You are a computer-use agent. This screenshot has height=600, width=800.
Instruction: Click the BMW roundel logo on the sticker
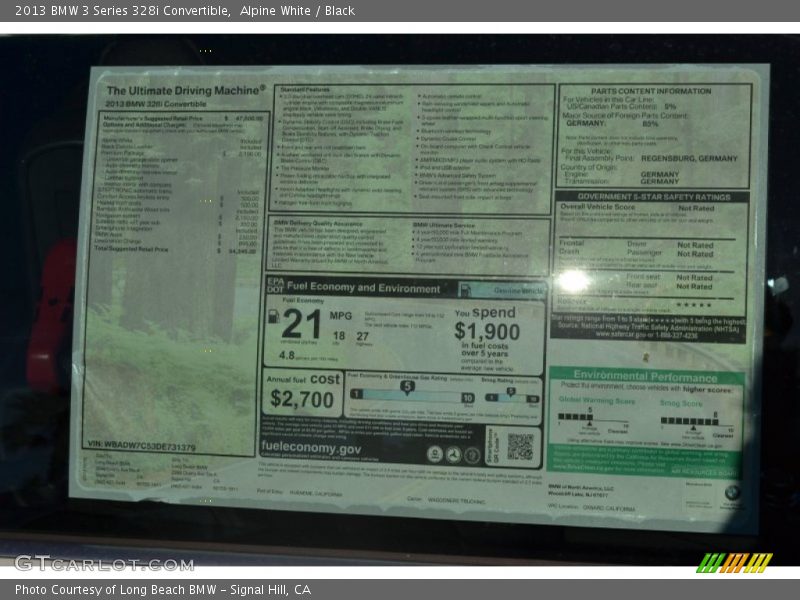point(732,492)
